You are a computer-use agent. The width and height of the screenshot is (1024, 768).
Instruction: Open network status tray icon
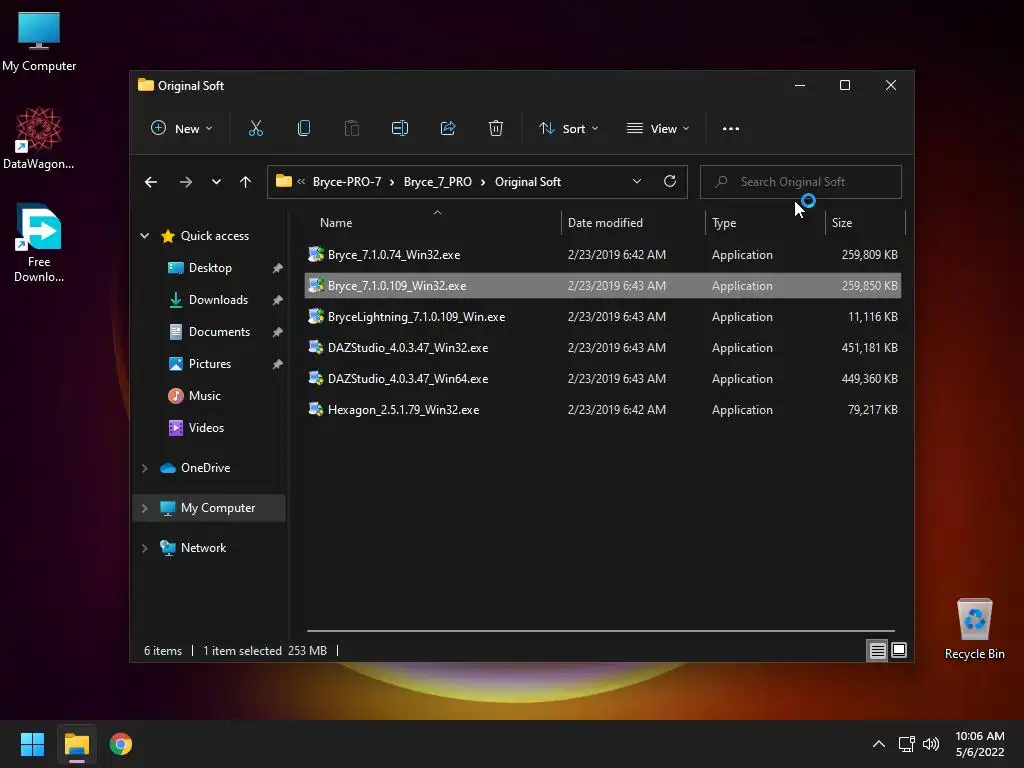[906, 744]
